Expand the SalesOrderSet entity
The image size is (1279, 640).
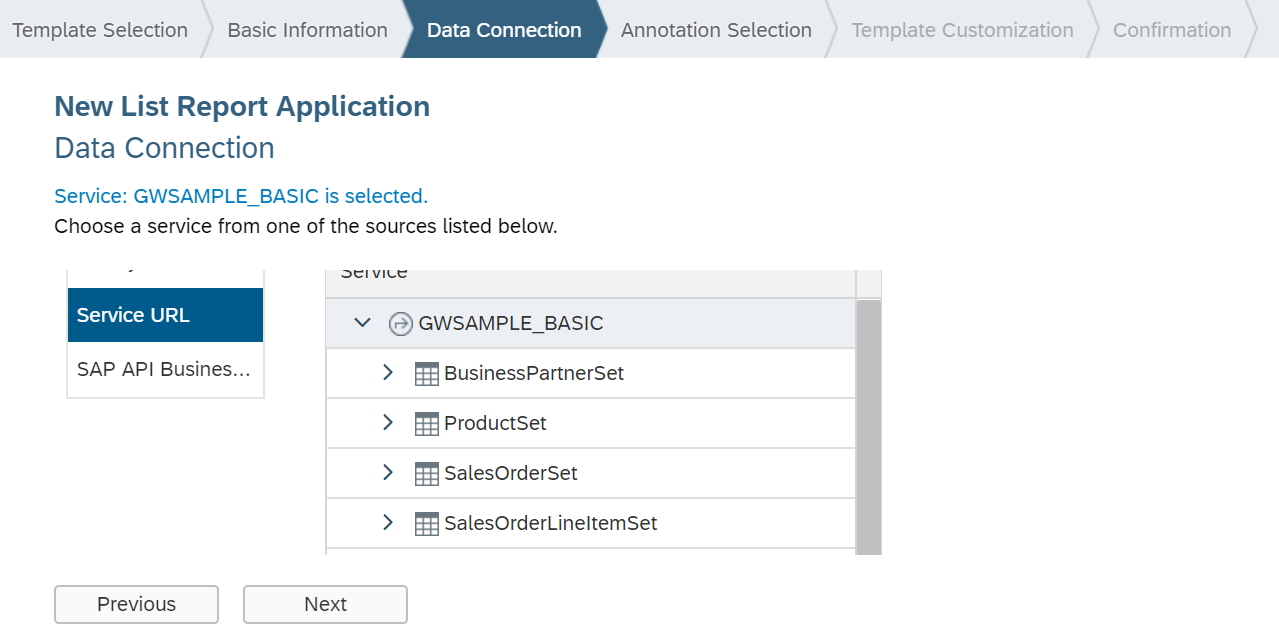[388, 473]
